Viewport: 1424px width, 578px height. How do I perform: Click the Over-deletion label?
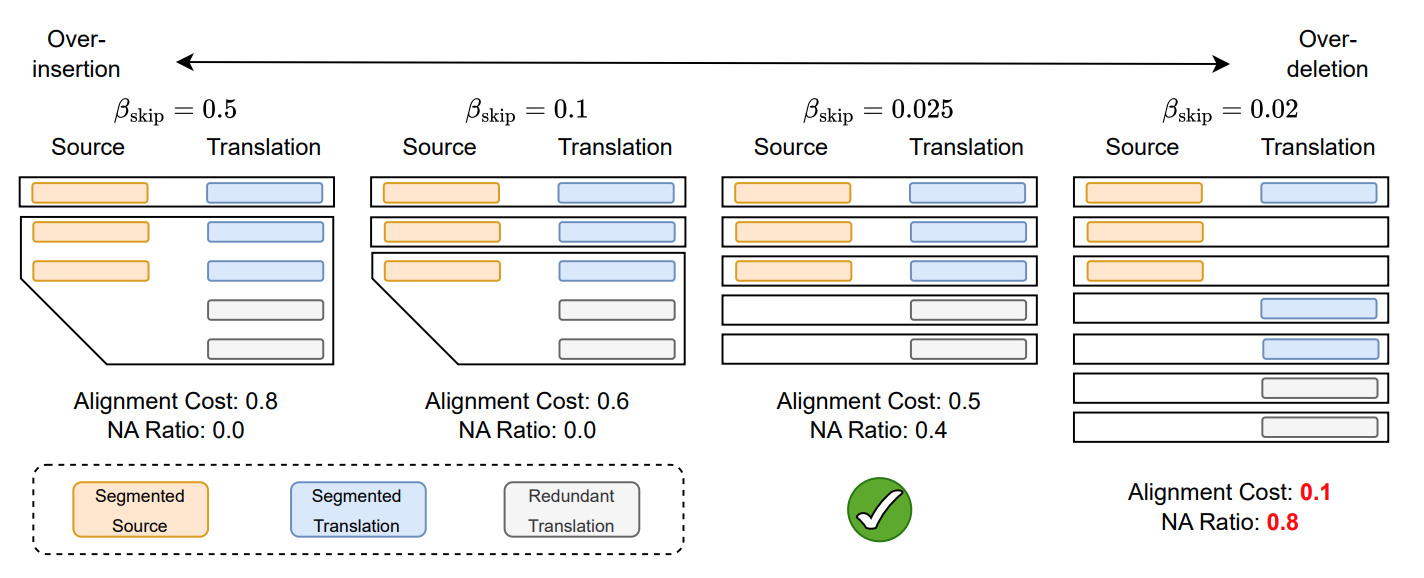[1327, 54]
